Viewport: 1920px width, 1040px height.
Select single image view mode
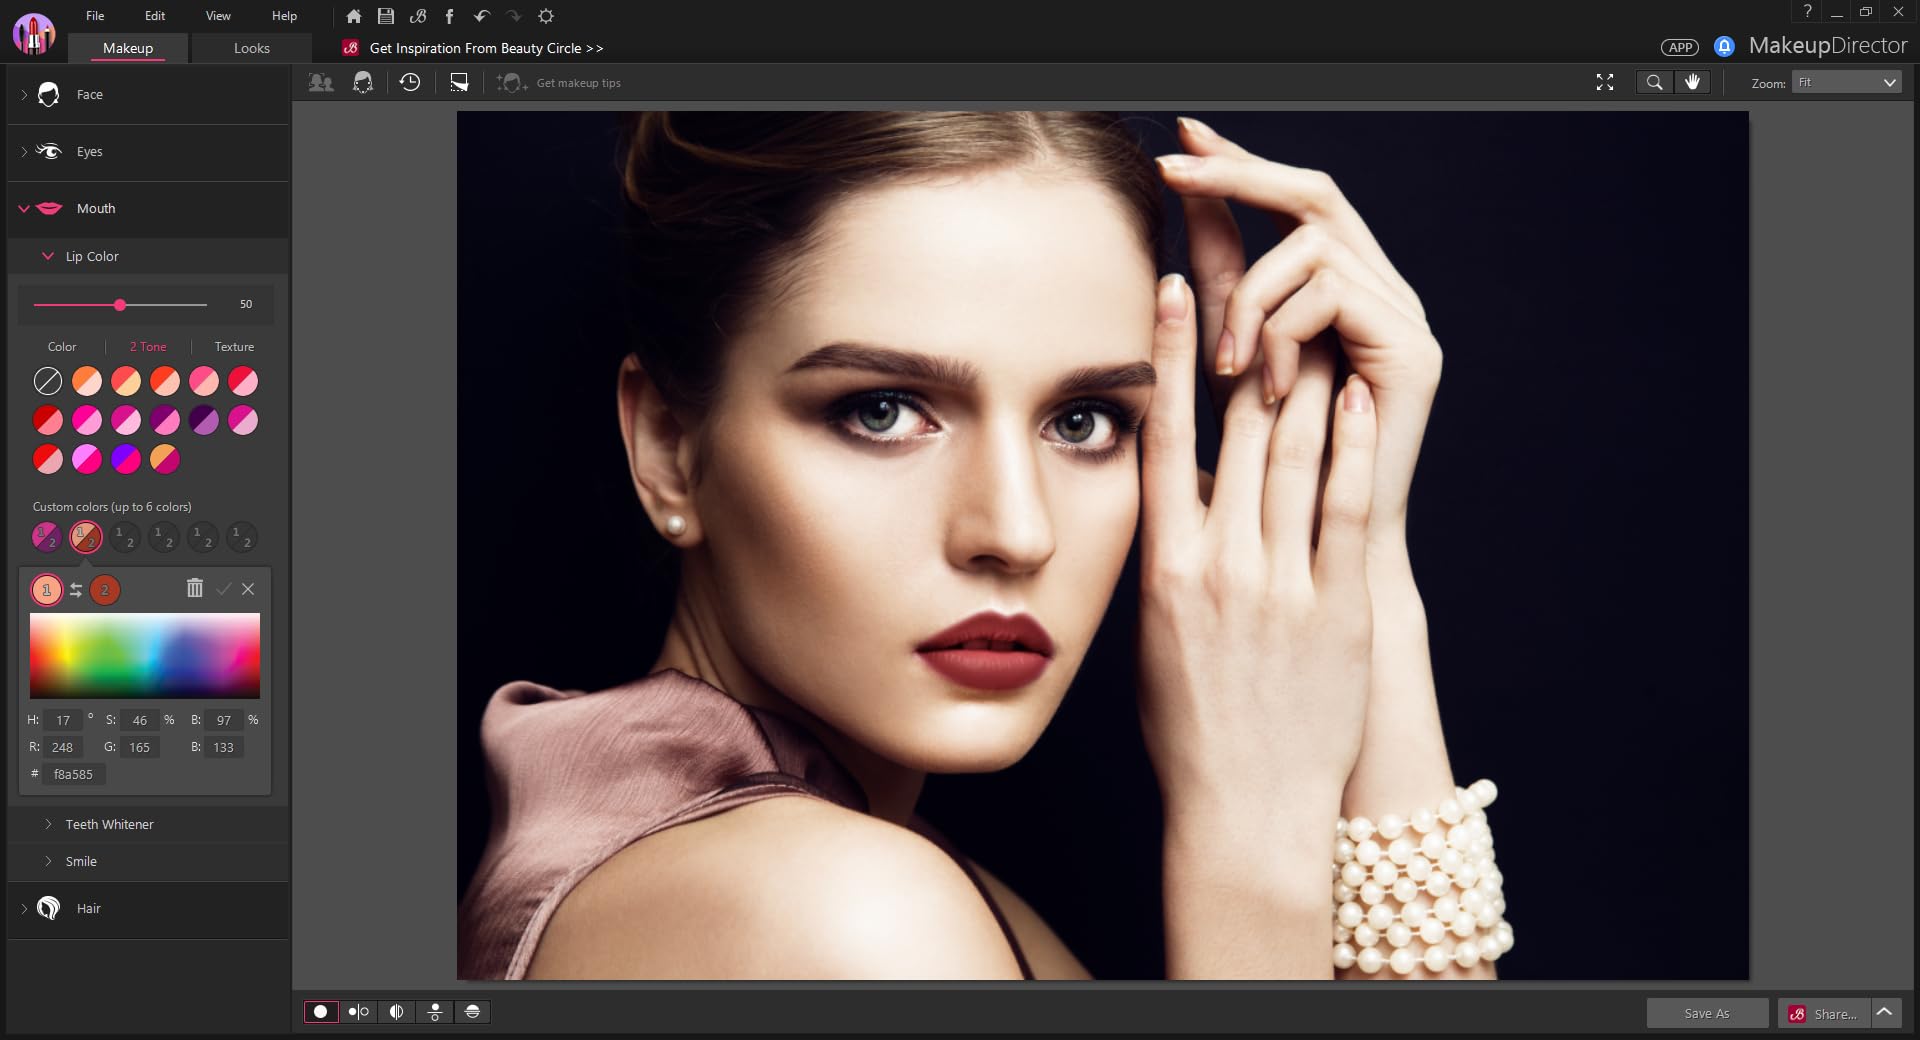pos(321,1012)
